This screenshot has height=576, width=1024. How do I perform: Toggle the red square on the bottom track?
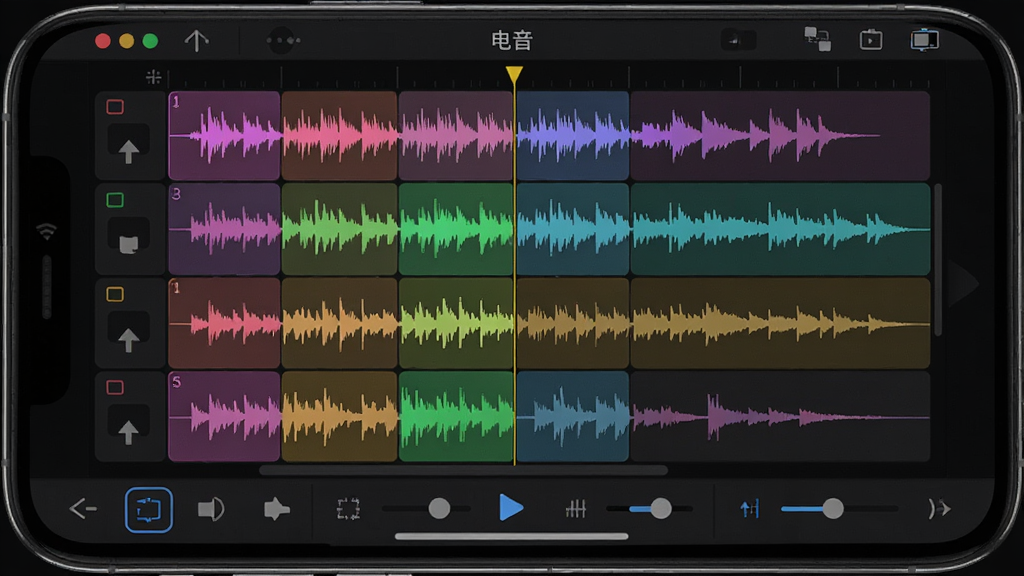click(x=115, y=387)
